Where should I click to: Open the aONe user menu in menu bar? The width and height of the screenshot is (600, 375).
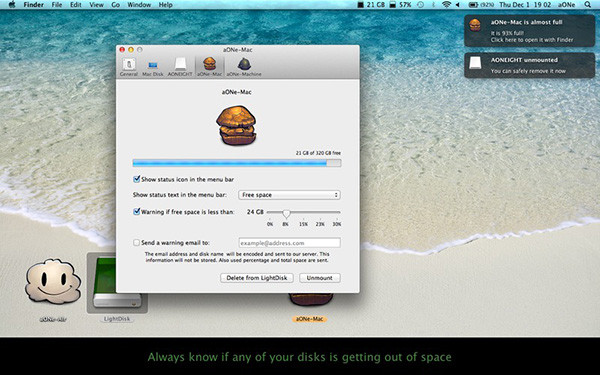click(x=566, y=5)
